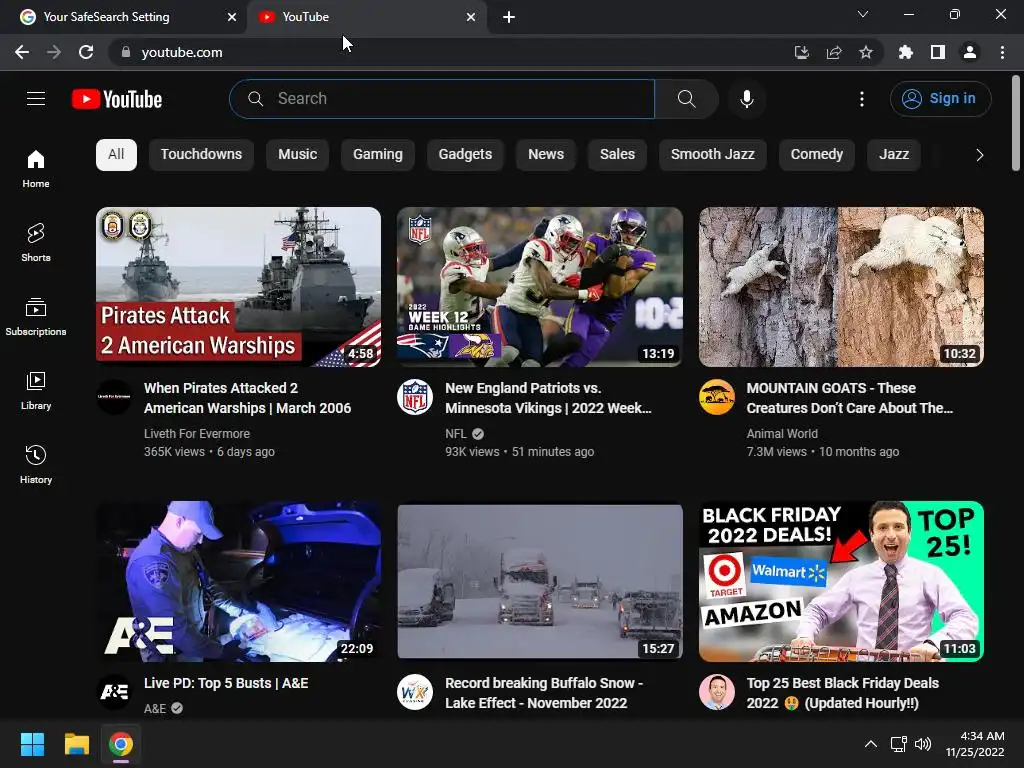Click the search magnifier button
Image resolution: width=1024 pixels, height=768 pixels.
[686, 99]
